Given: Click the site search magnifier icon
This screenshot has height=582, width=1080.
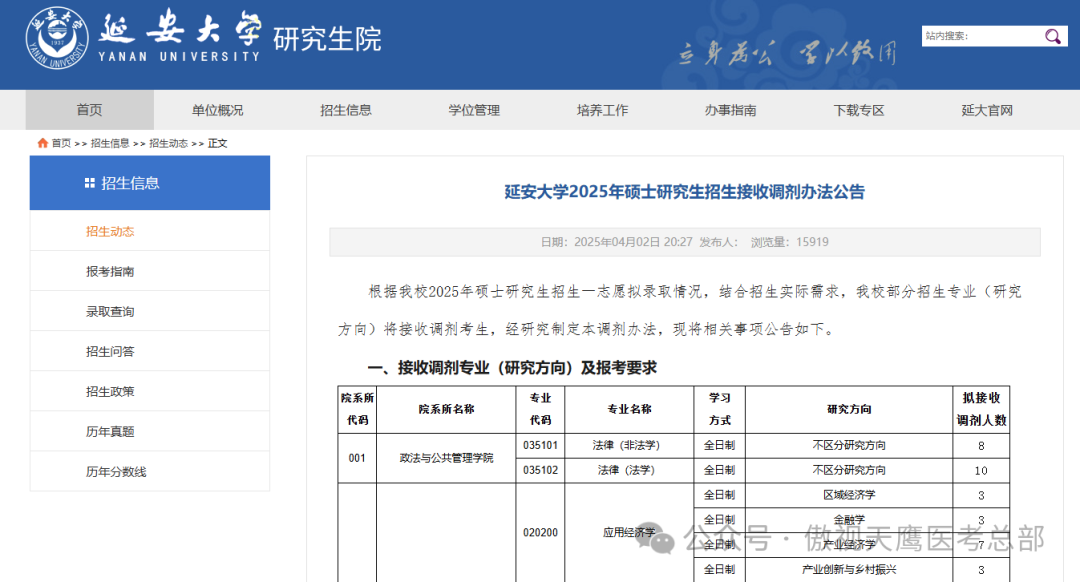Looking at the screenshot, I should 1052,37.
